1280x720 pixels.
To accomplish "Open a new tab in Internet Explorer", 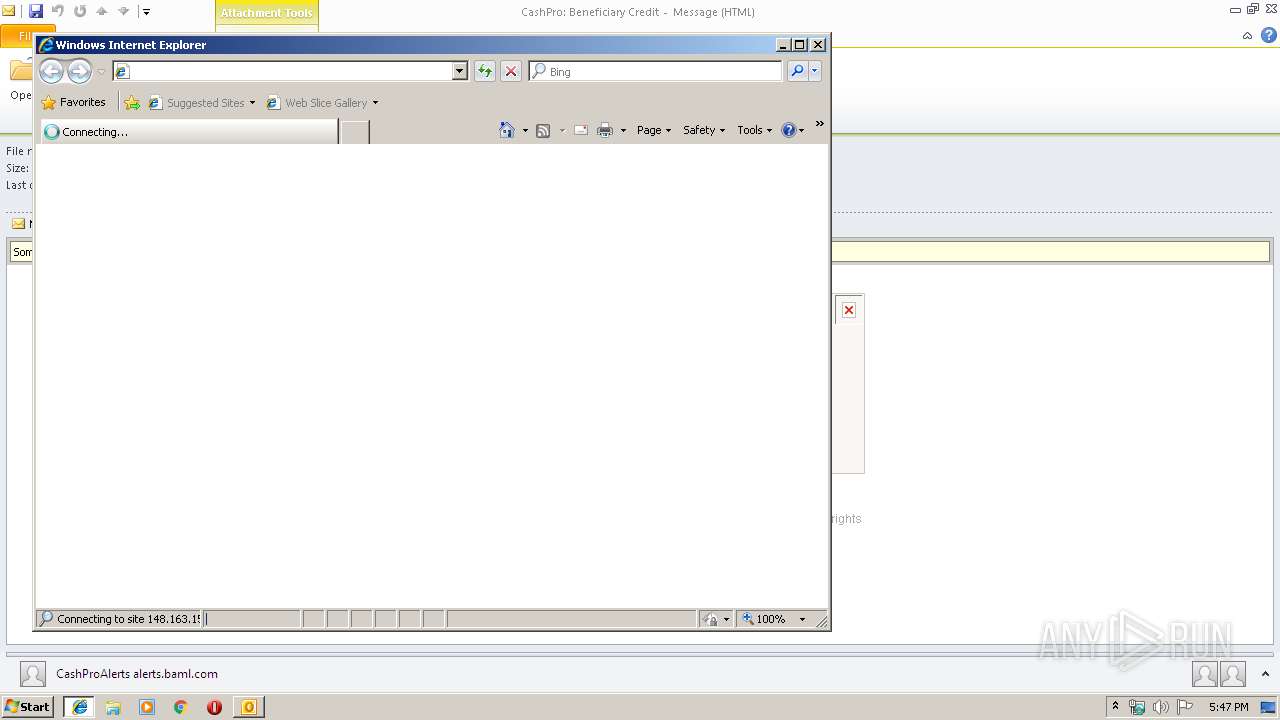I will click(x=354, y=131).
